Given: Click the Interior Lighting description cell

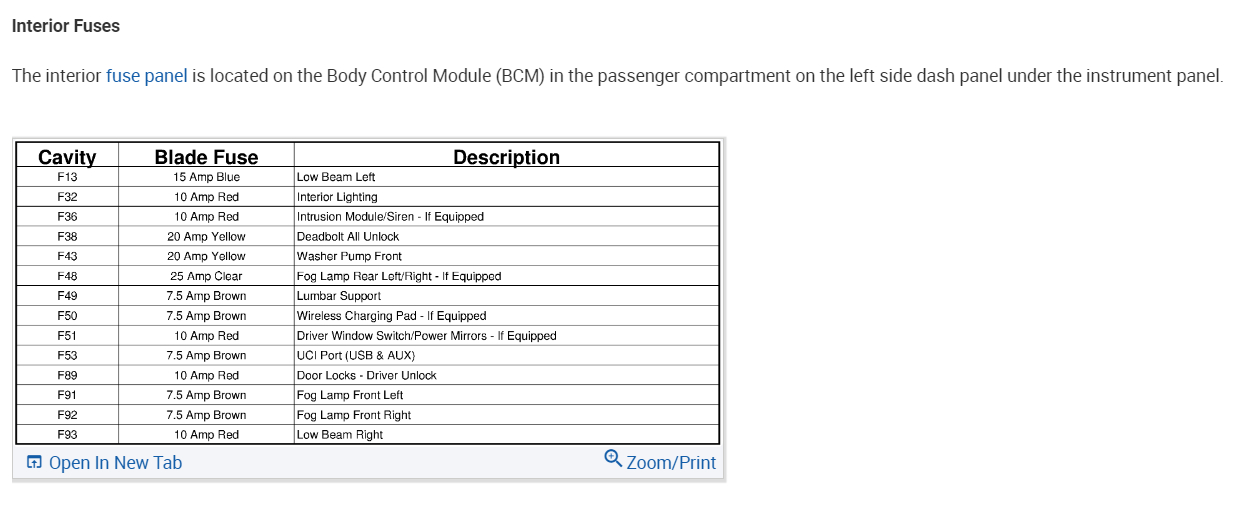Looking at the screenshot, I should click(337, 197).
